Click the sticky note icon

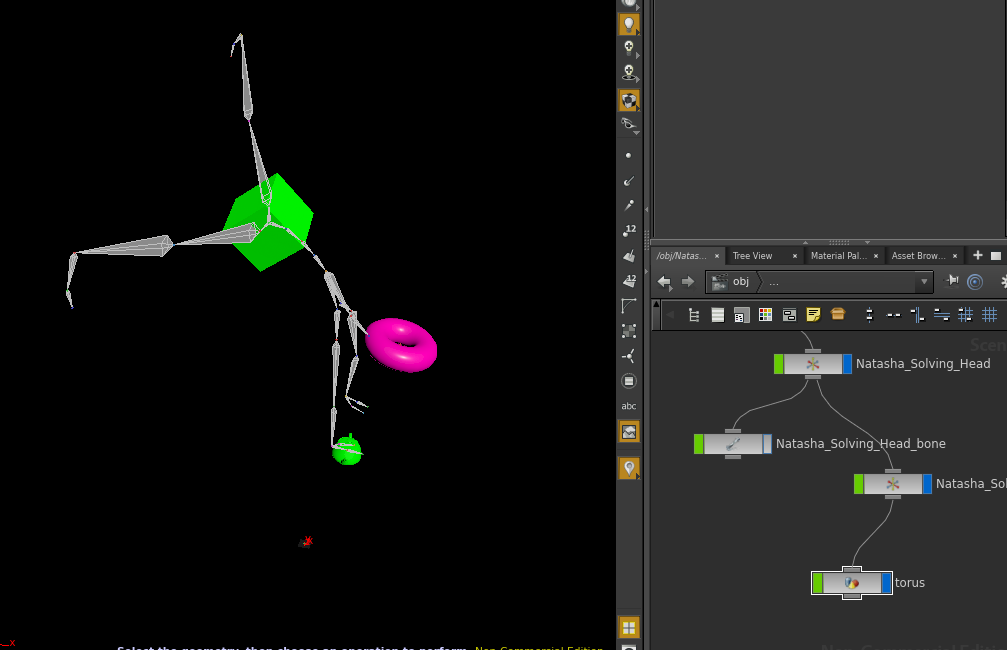coord(813,315)
